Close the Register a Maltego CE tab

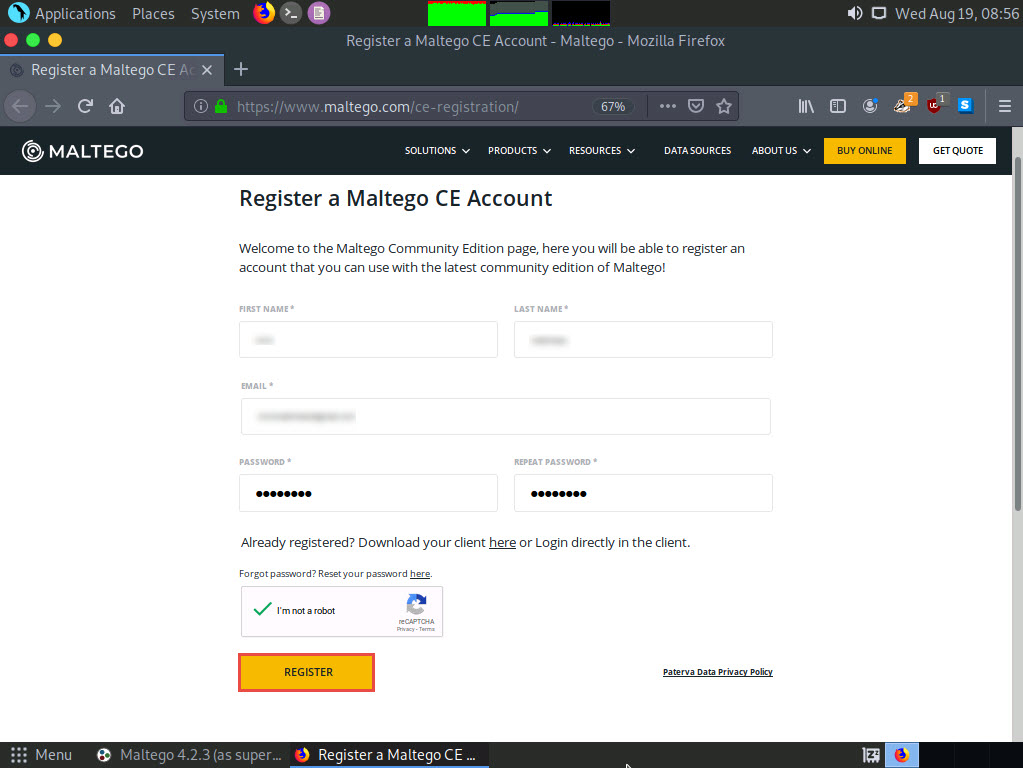pos(207,70)
